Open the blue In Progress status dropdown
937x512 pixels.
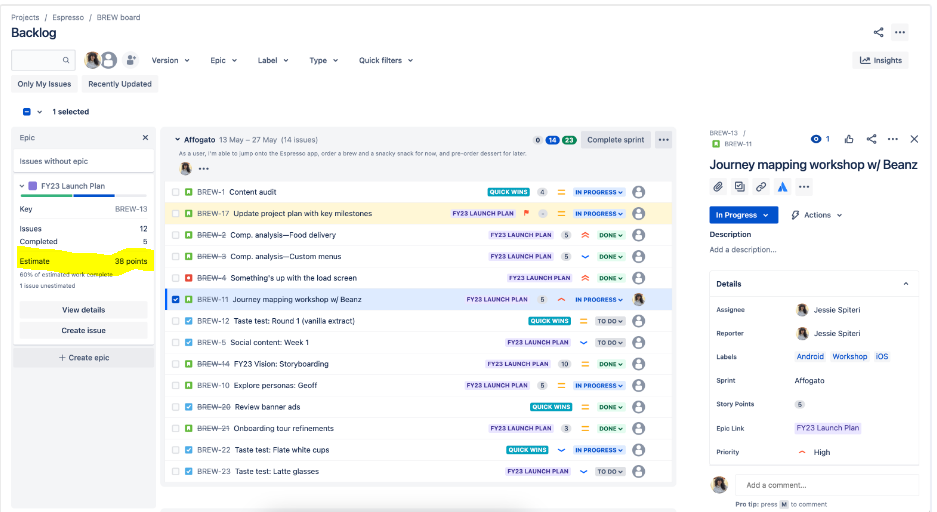pyautogui.click(x=744, y=215)
